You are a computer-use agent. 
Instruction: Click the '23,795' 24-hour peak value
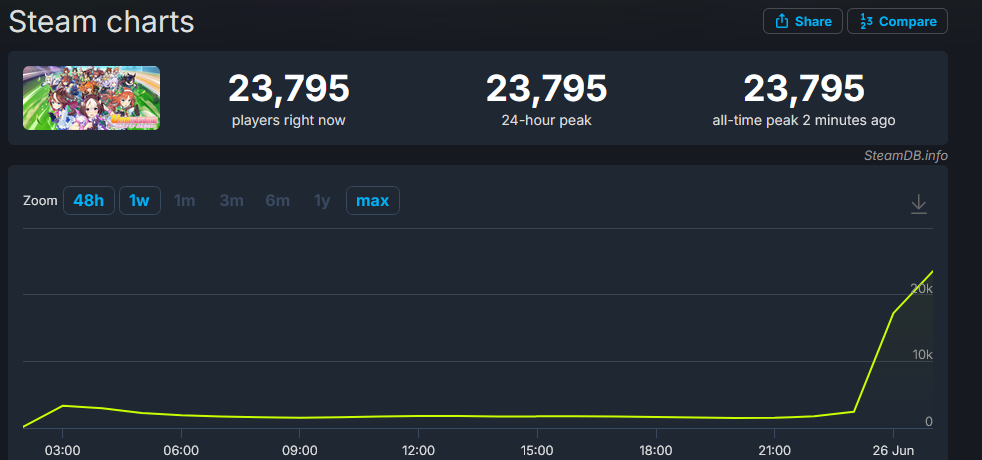point(547,88)
